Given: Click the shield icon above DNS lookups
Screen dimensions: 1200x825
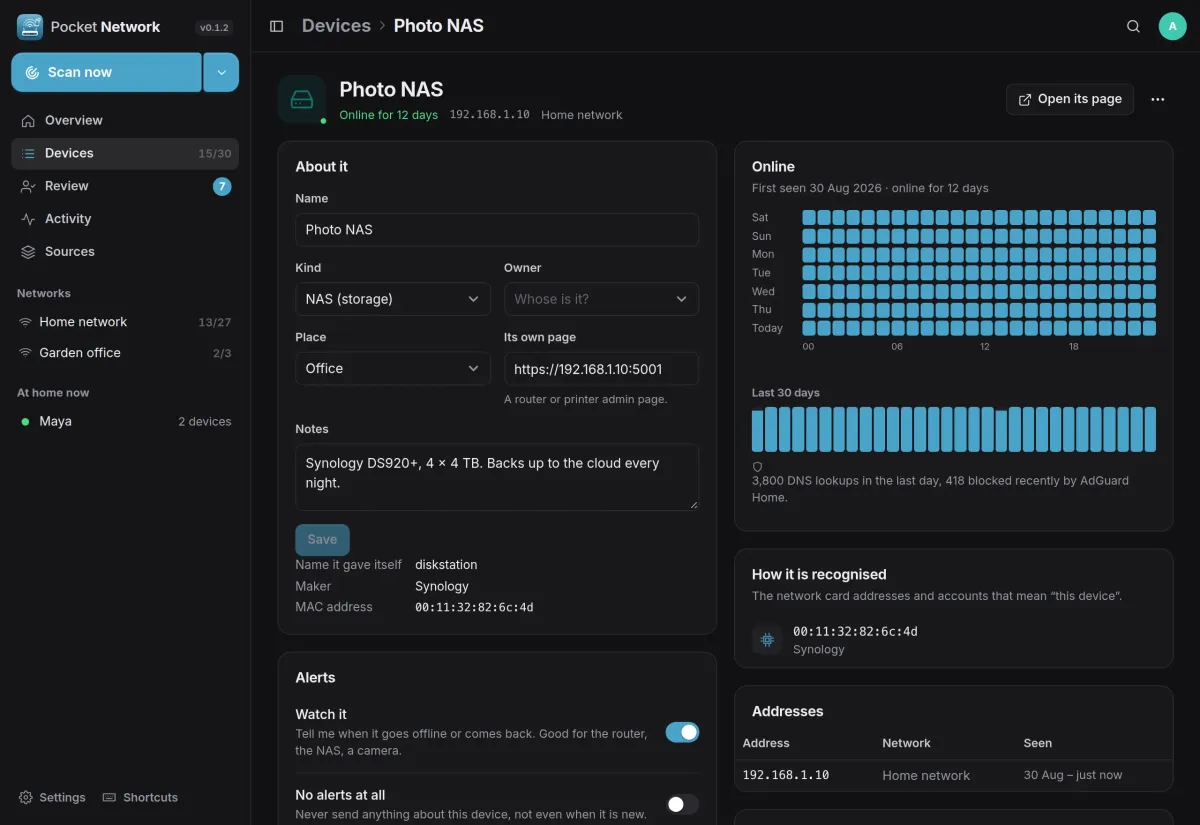Looking at the screenshot, I should [757, 467].
